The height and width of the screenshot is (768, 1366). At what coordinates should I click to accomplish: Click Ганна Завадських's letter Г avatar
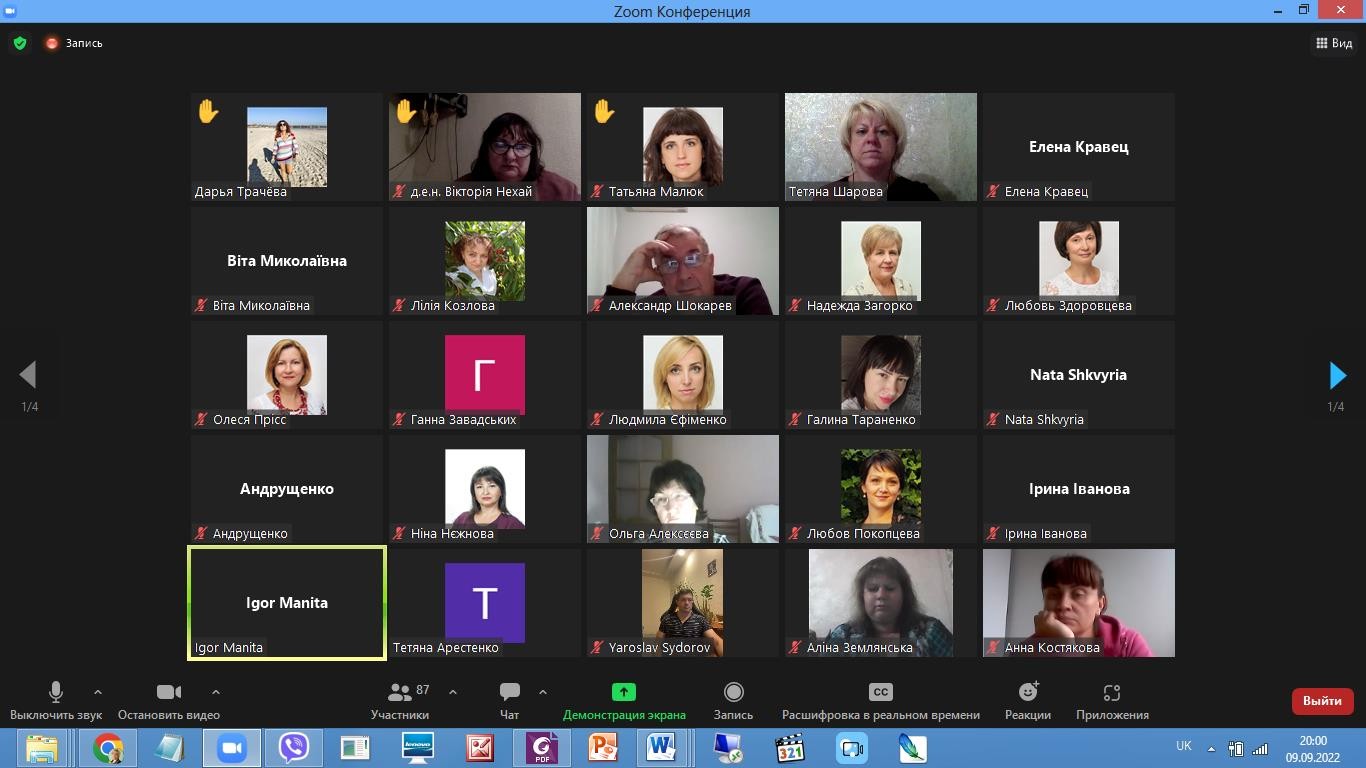point(485,375)
